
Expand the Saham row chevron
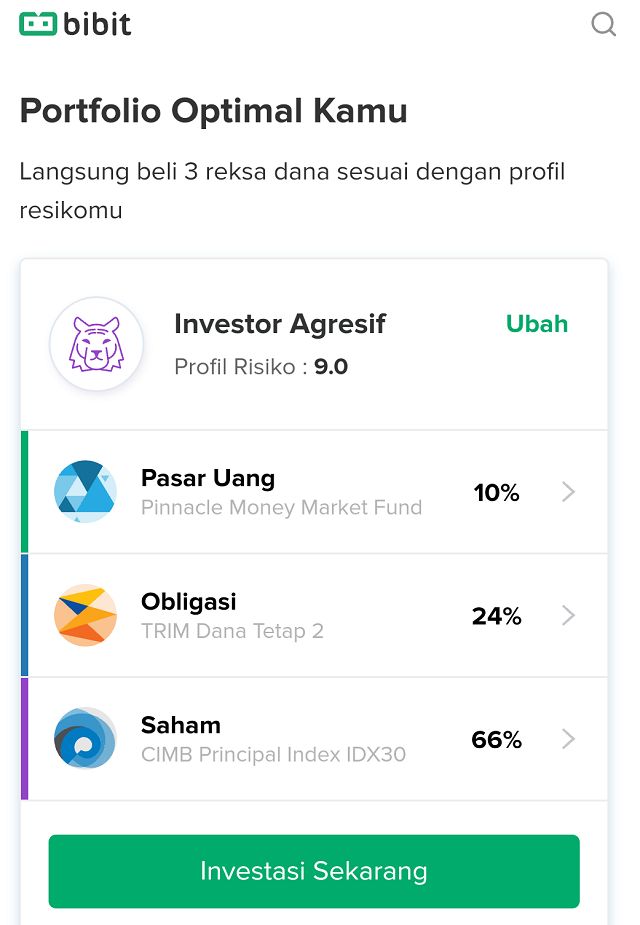coord(569,739)
